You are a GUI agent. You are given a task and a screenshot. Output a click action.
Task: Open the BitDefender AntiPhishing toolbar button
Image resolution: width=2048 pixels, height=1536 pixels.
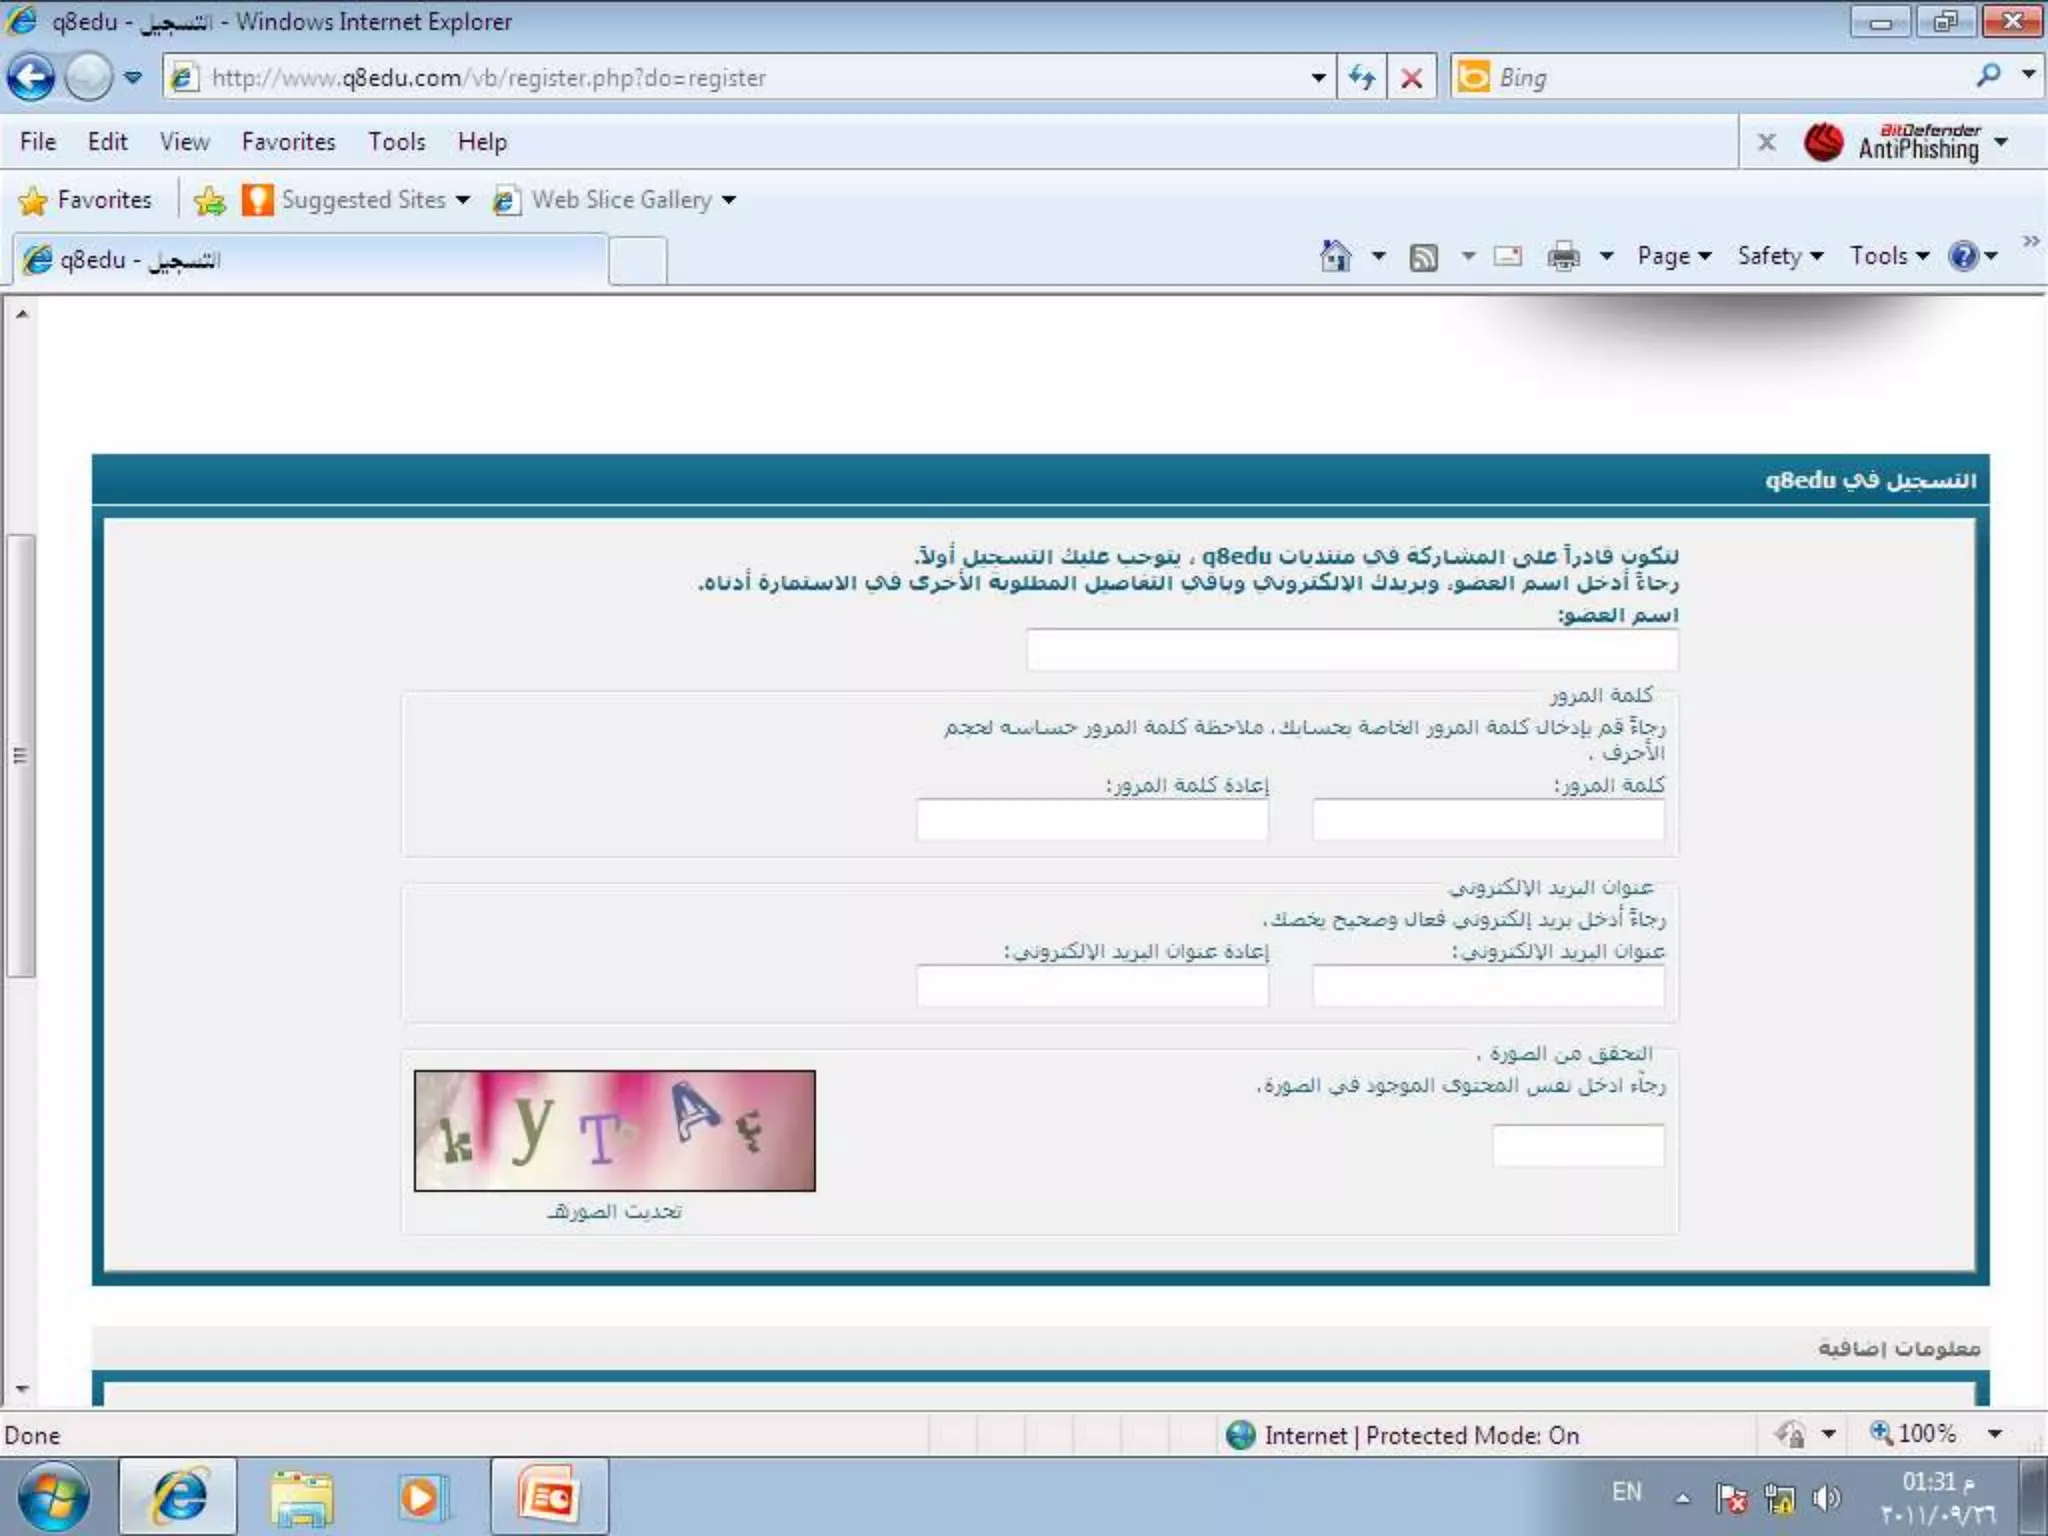point(1905,143)
